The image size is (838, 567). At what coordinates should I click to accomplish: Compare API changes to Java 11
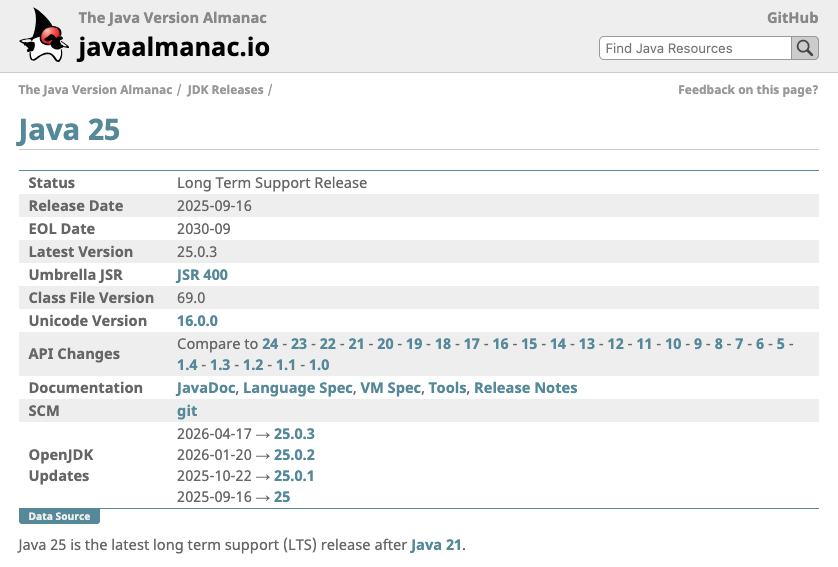[644, 344]
